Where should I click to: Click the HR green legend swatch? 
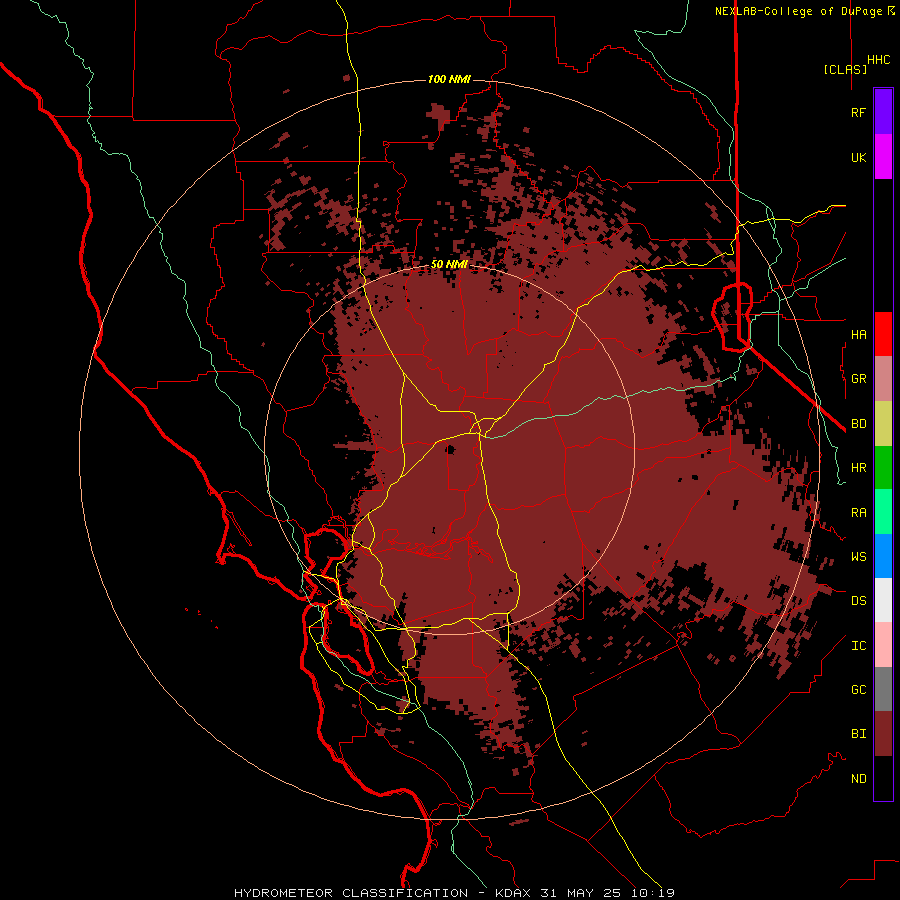(883, 468)
